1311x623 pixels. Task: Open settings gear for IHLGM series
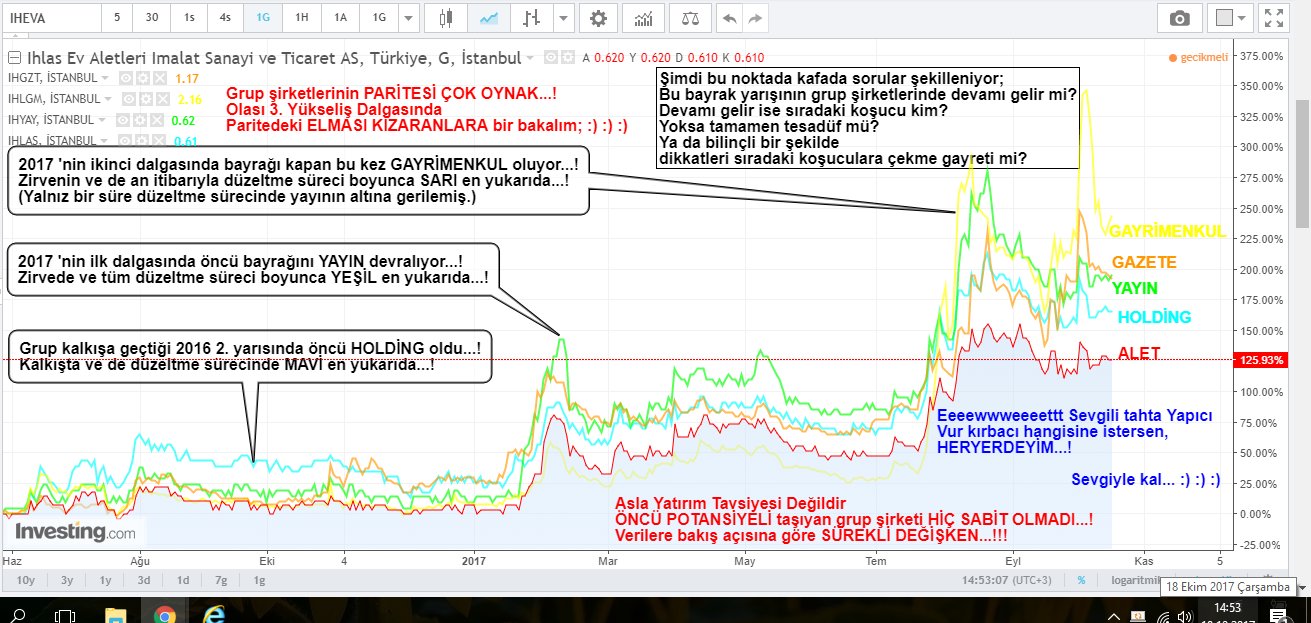145,99
